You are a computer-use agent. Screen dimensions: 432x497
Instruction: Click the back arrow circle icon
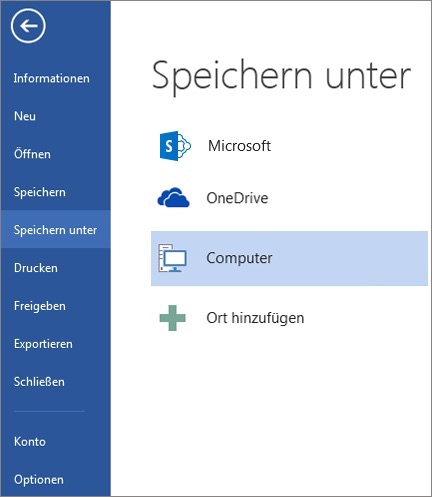pyautogui.click(x=28, y=26)
